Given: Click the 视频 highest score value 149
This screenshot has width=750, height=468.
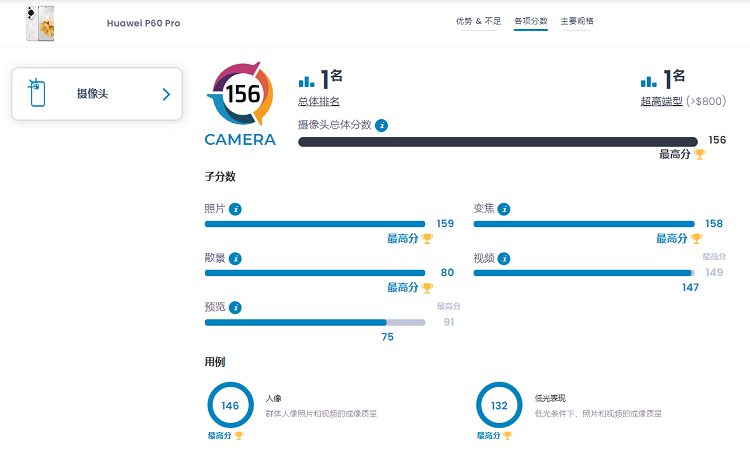Looking at the screenshot, I should 714,272.
